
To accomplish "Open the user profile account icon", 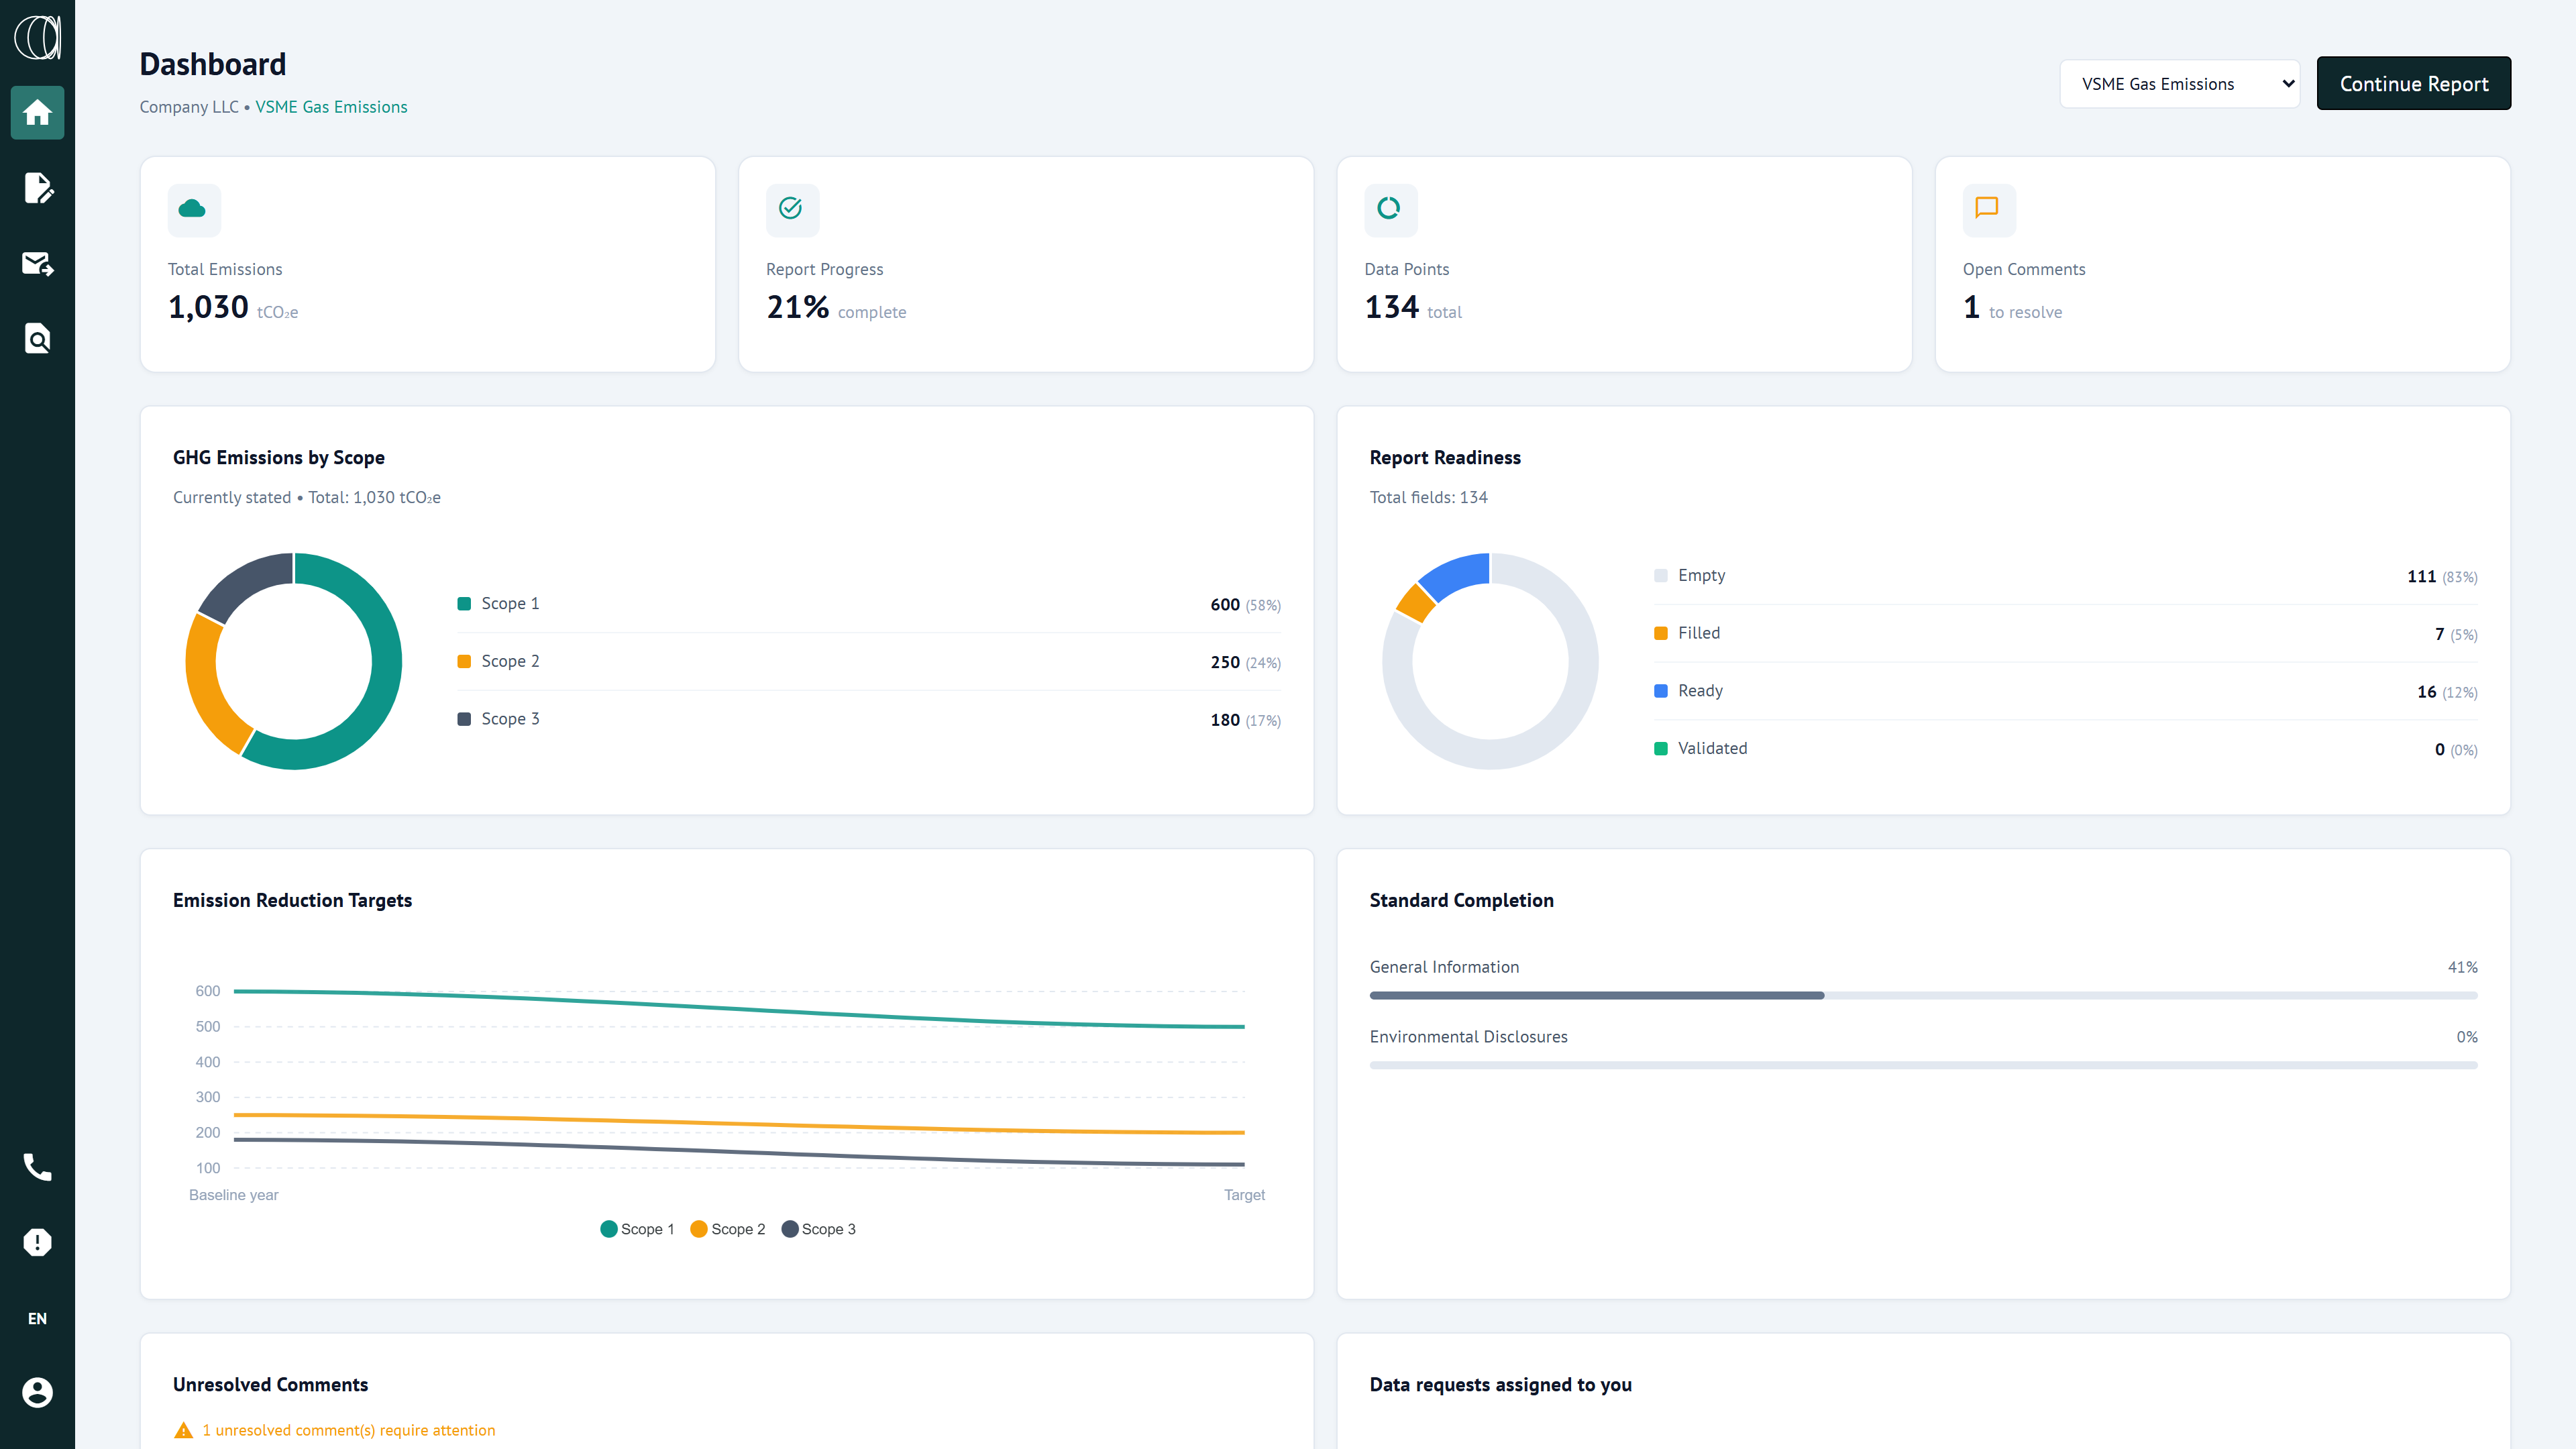I will 37,1392.
